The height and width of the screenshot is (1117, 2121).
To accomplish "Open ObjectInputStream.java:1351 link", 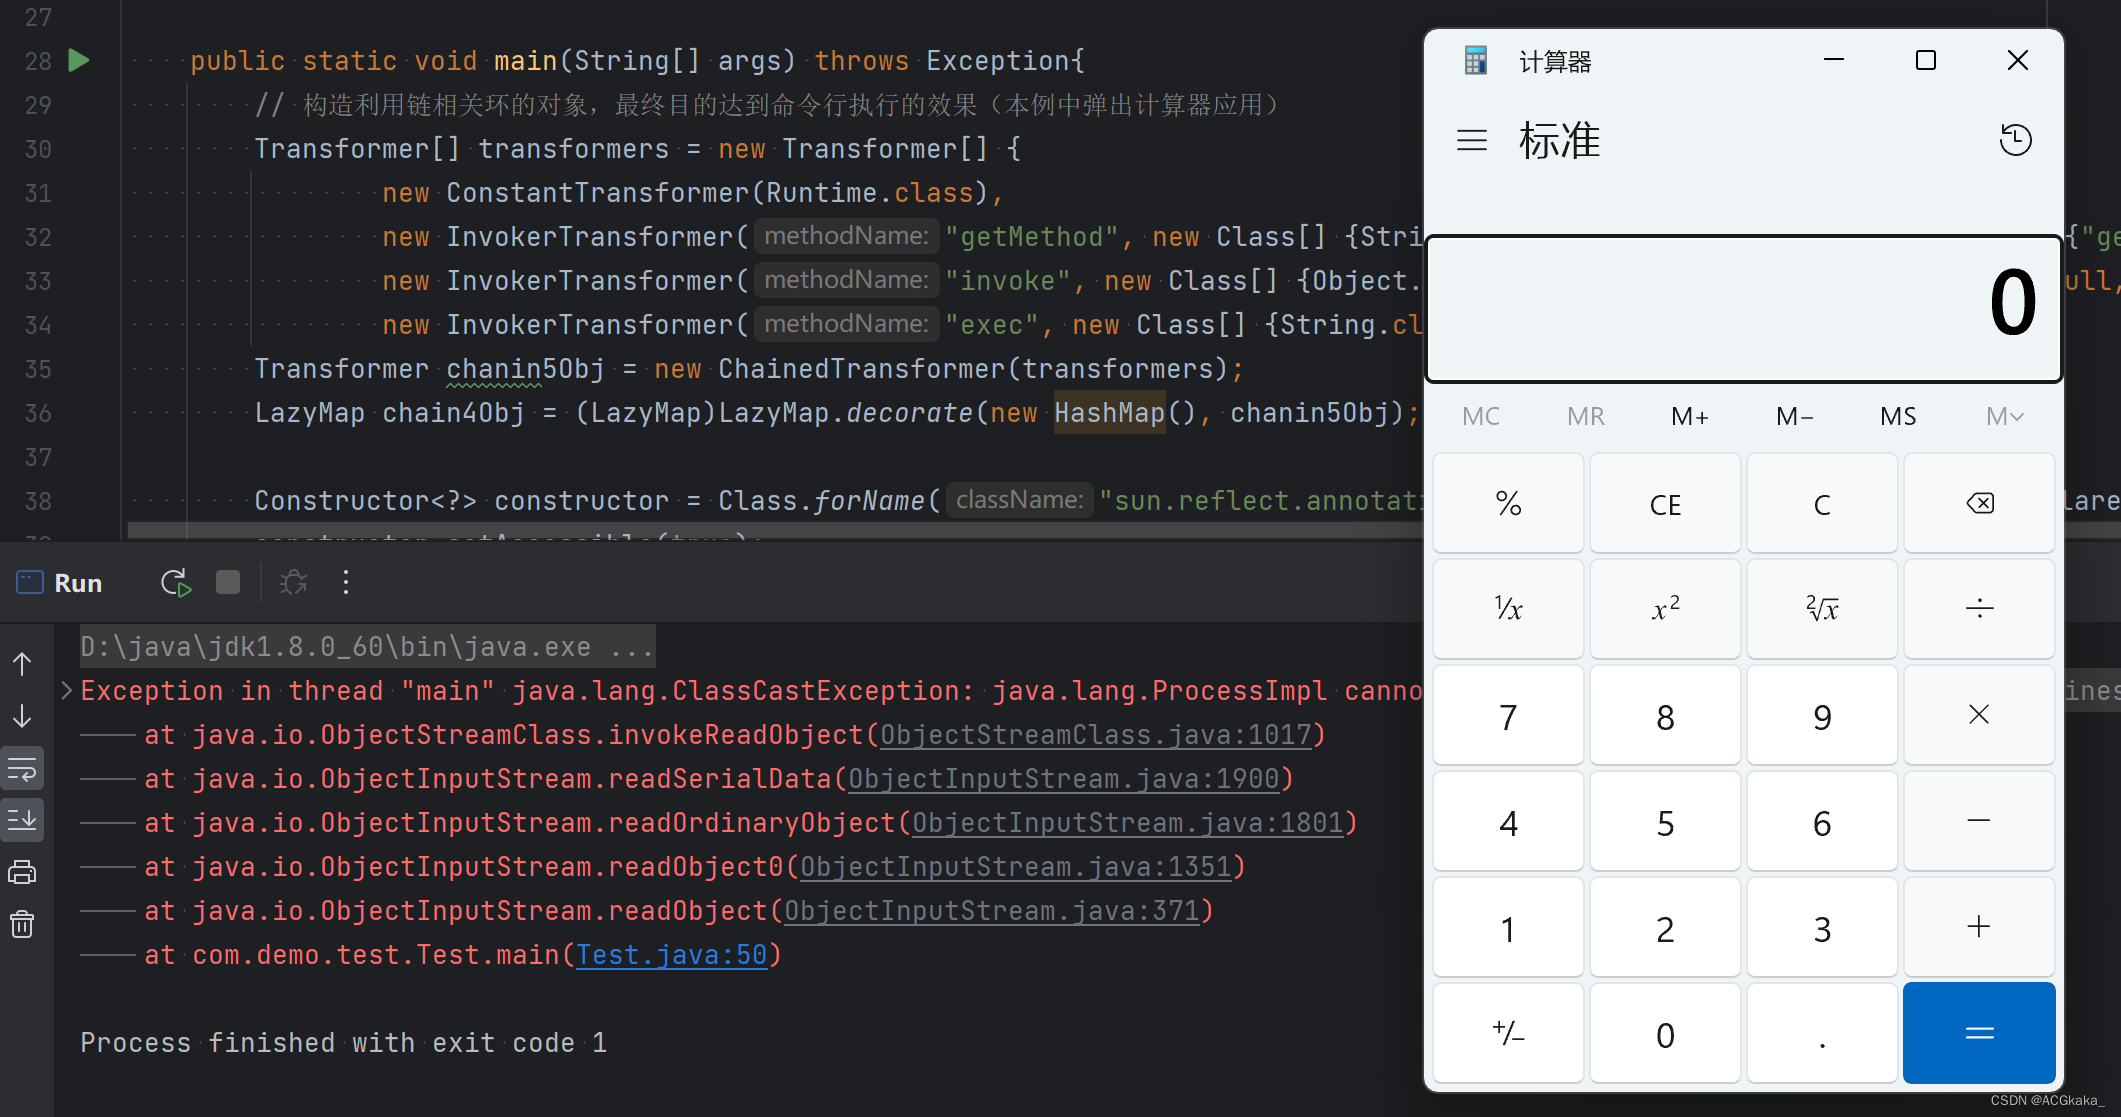I will pyautogui.click(x=1016, y=867).
